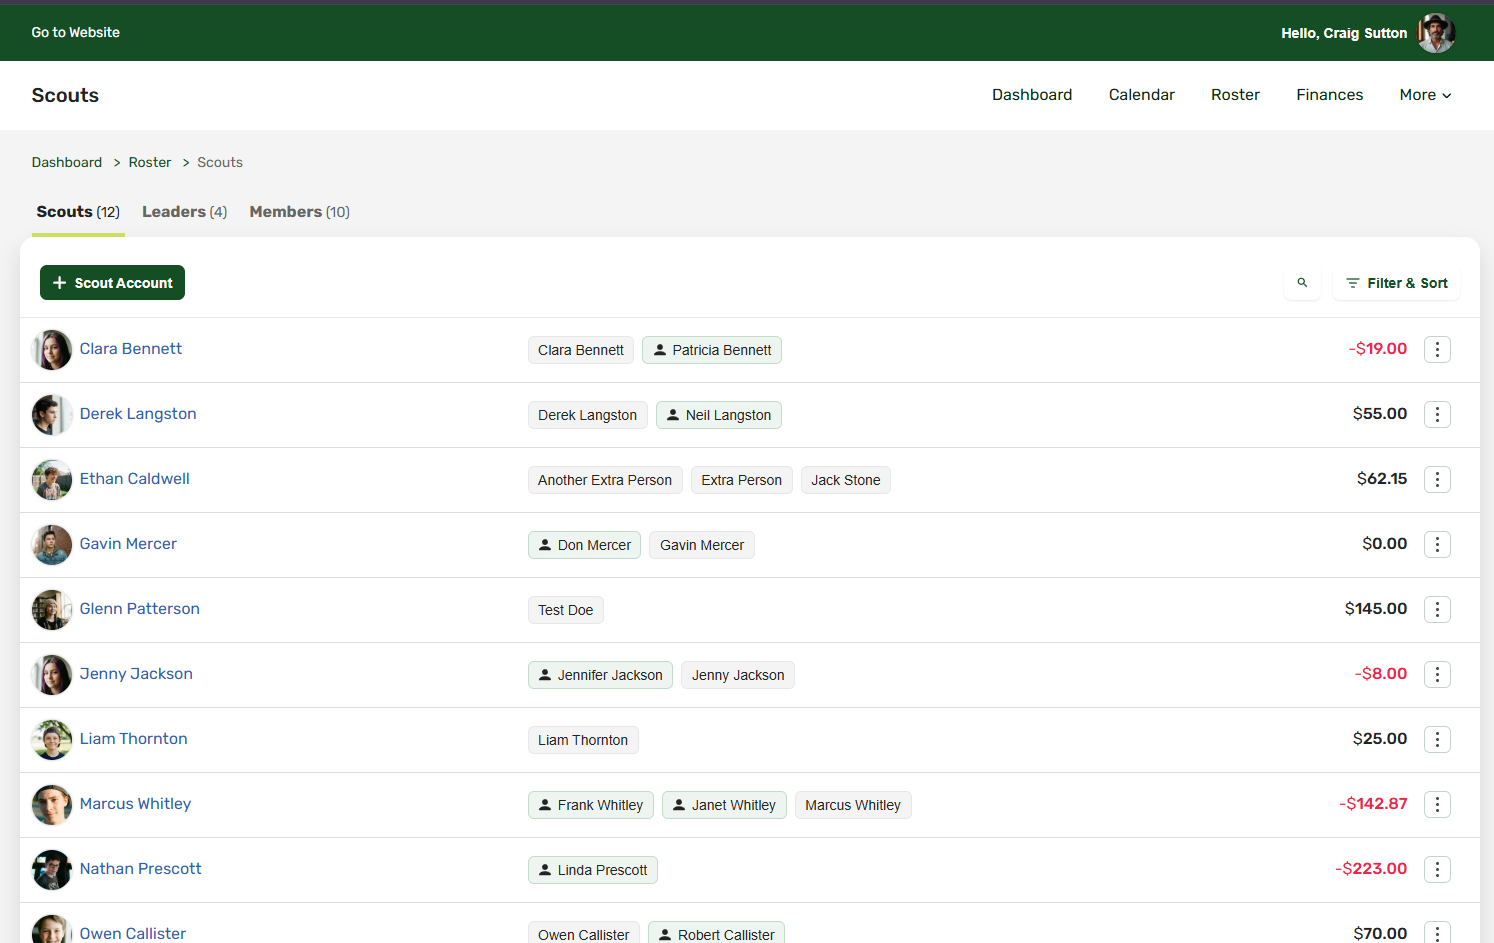Viewport: 1494px width, 943px height.
Task: Open Ethan Caldwell's scout profile link
Action: (x=135, y=479)
